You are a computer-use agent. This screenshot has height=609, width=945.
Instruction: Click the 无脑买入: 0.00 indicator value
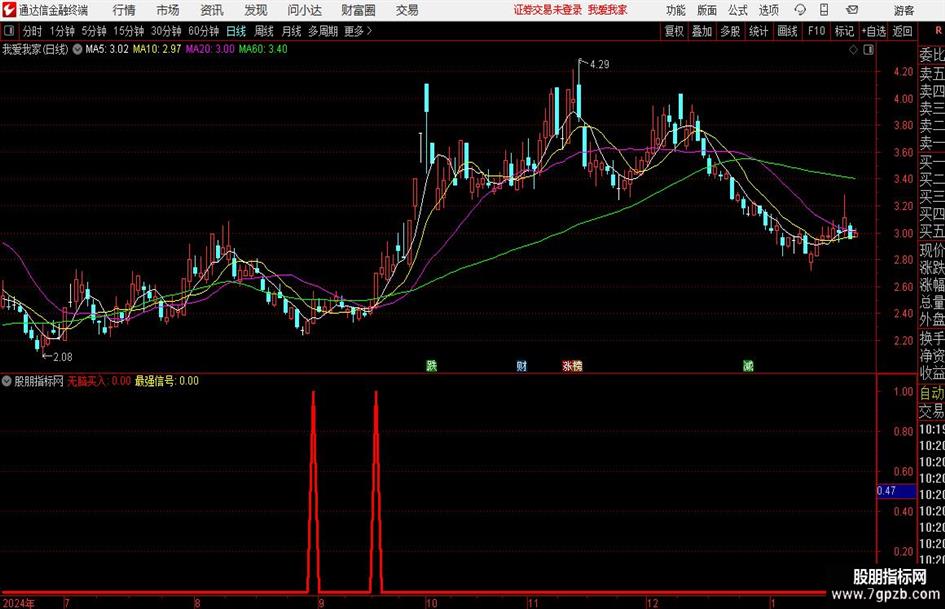99,381
